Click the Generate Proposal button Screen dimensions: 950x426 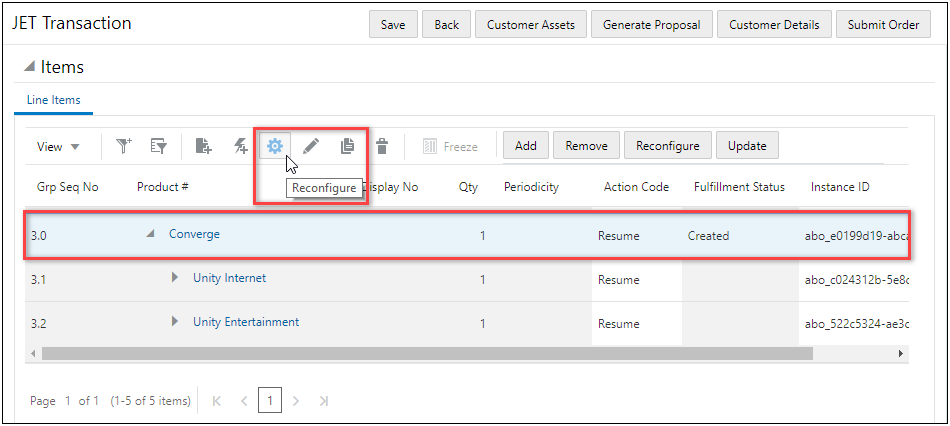pyautogui.click(x=651, y=25)
